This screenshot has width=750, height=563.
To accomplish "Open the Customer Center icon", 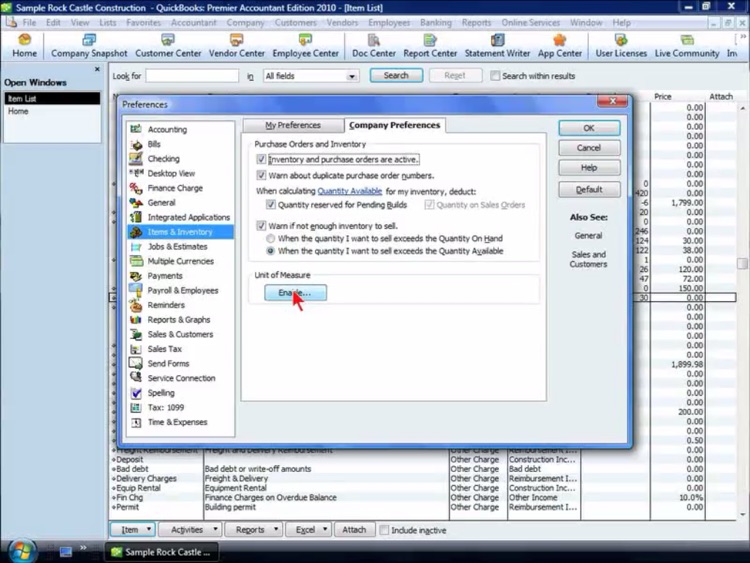I will pos(168,46).
